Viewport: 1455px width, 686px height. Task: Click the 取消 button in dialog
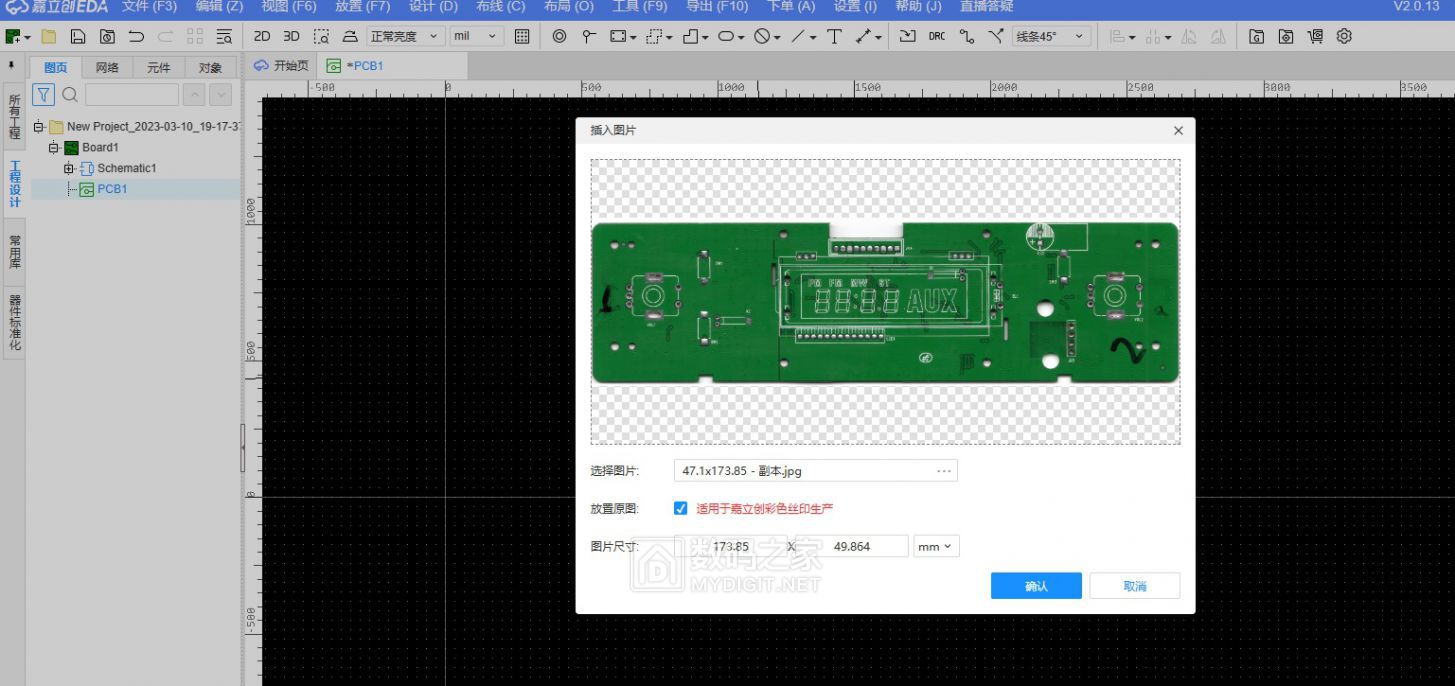1135,586
